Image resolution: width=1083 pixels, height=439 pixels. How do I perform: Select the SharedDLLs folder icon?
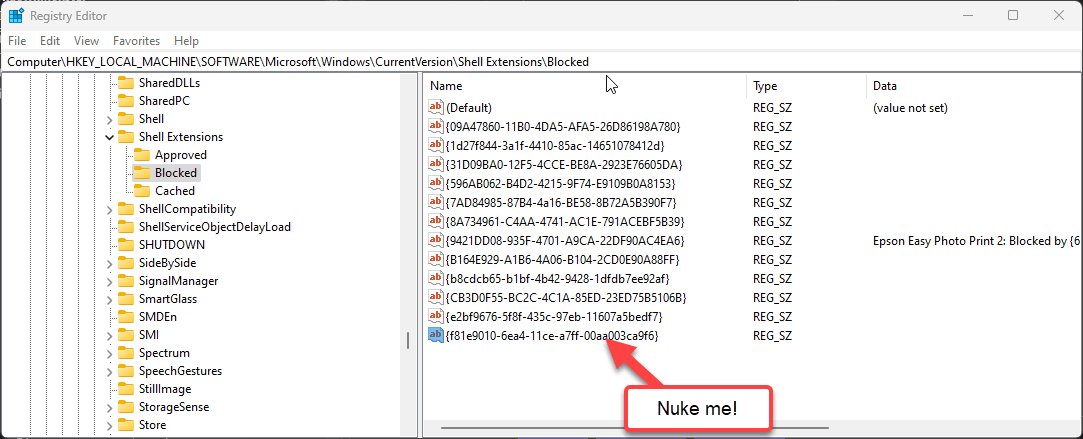(126, 83)
